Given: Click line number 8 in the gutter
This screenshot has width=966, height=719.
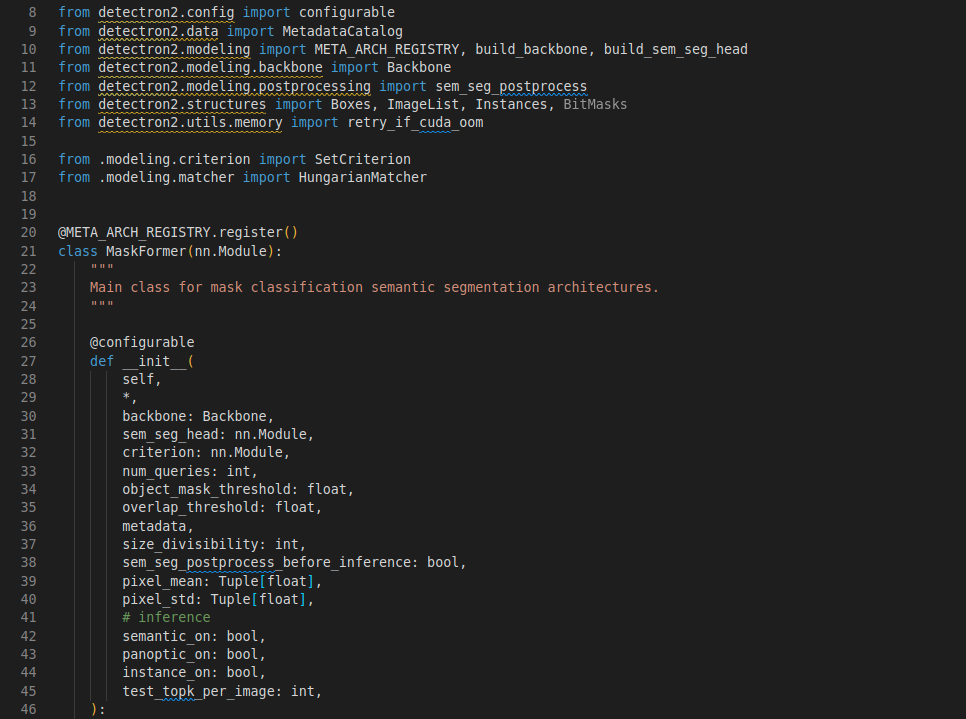Looking at the screenshot, I should [x=33, y=13].
